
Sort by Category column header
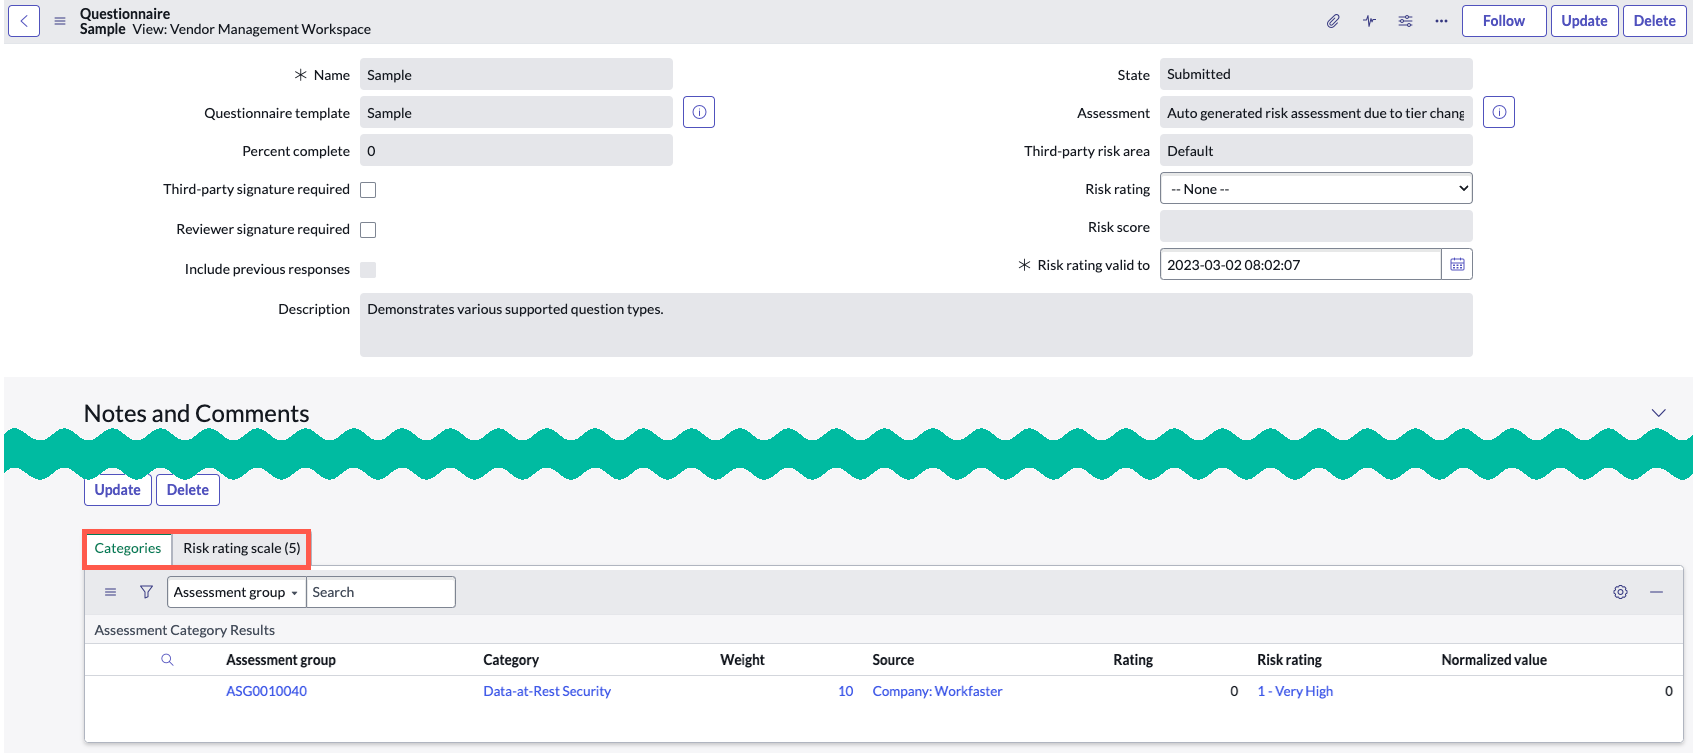click(511, 660)
